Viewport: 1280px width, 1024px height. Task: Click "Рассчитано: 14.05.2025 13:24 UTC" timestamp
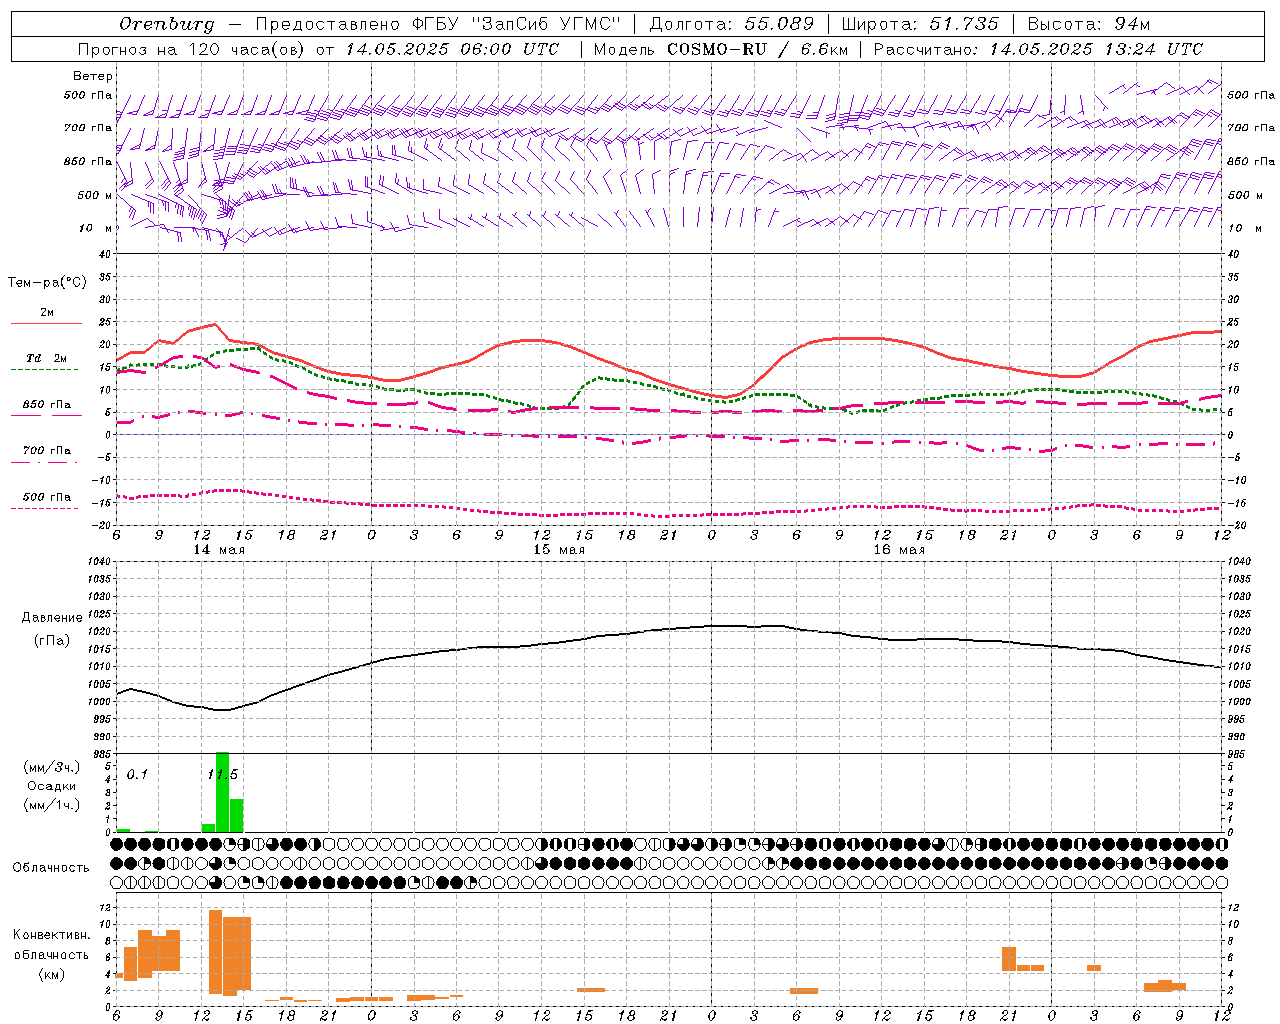[x=1038, y=49]
